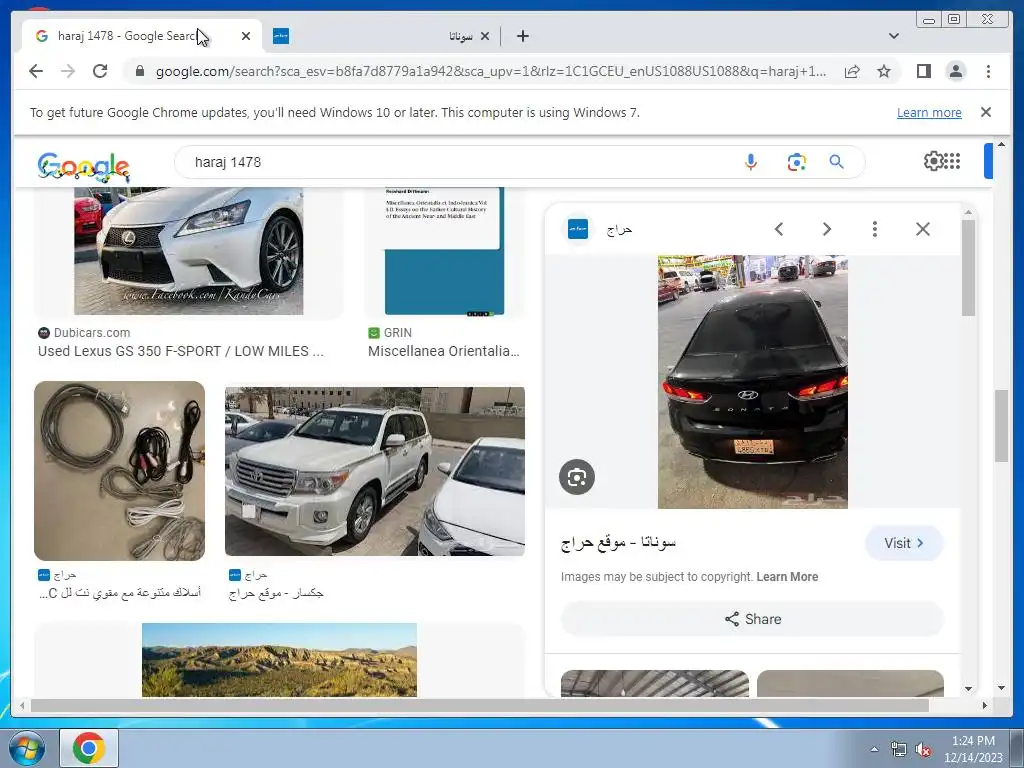
Task: Click the address bar URL
Action: (490, 71)
